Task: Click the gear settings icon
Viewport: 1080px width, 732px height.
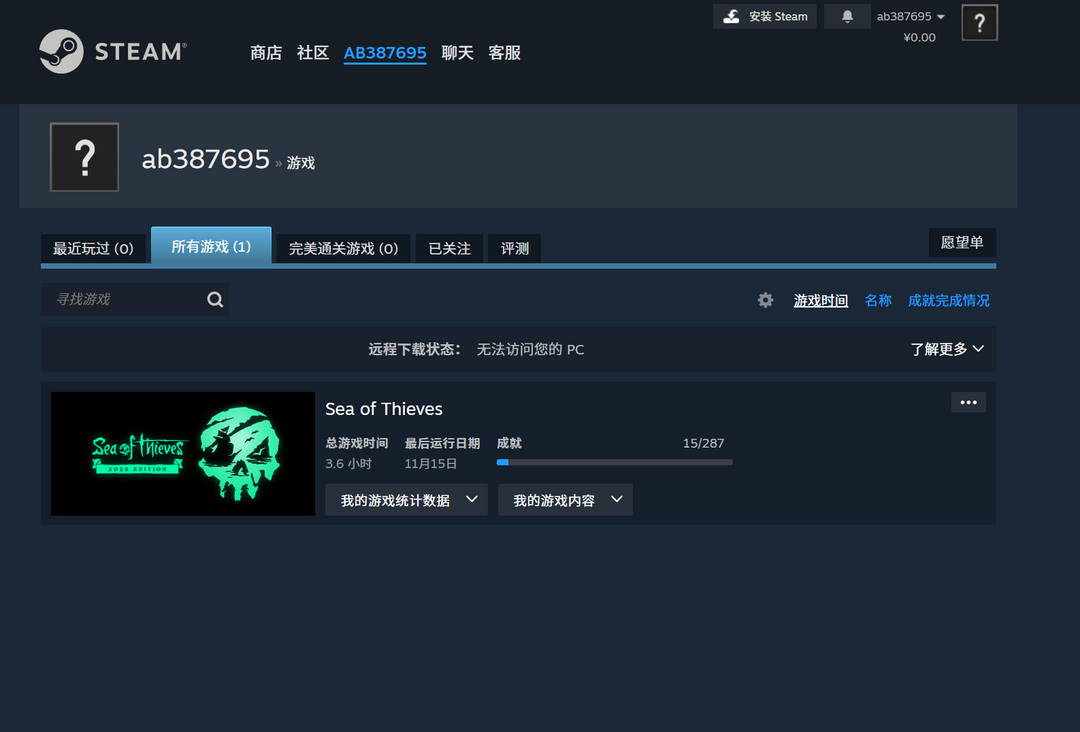Action: tap(765, 299)
